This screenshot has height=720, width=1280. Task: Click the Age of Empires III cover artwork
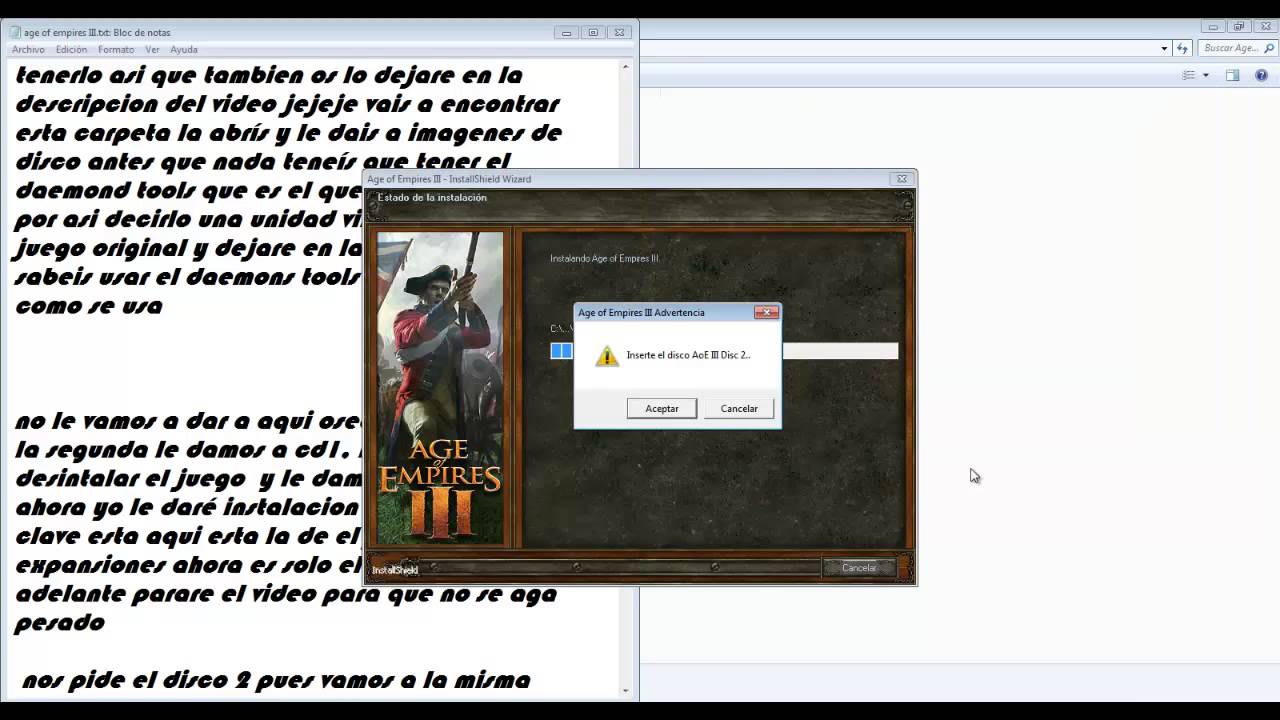pos(440,388)
